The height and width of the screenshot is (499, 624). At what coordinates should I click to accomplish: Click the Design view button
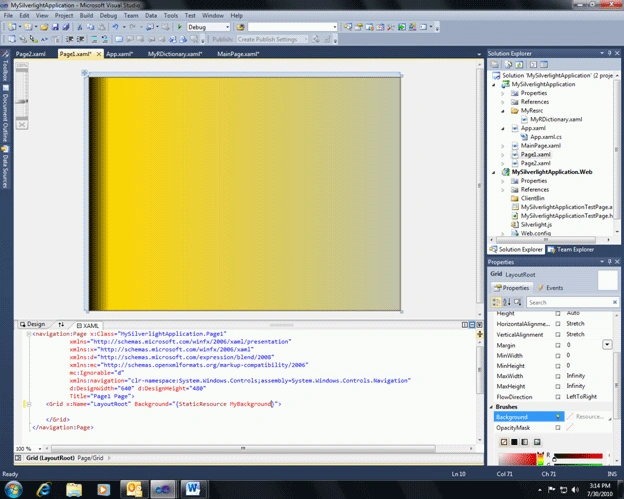point(33,324)
